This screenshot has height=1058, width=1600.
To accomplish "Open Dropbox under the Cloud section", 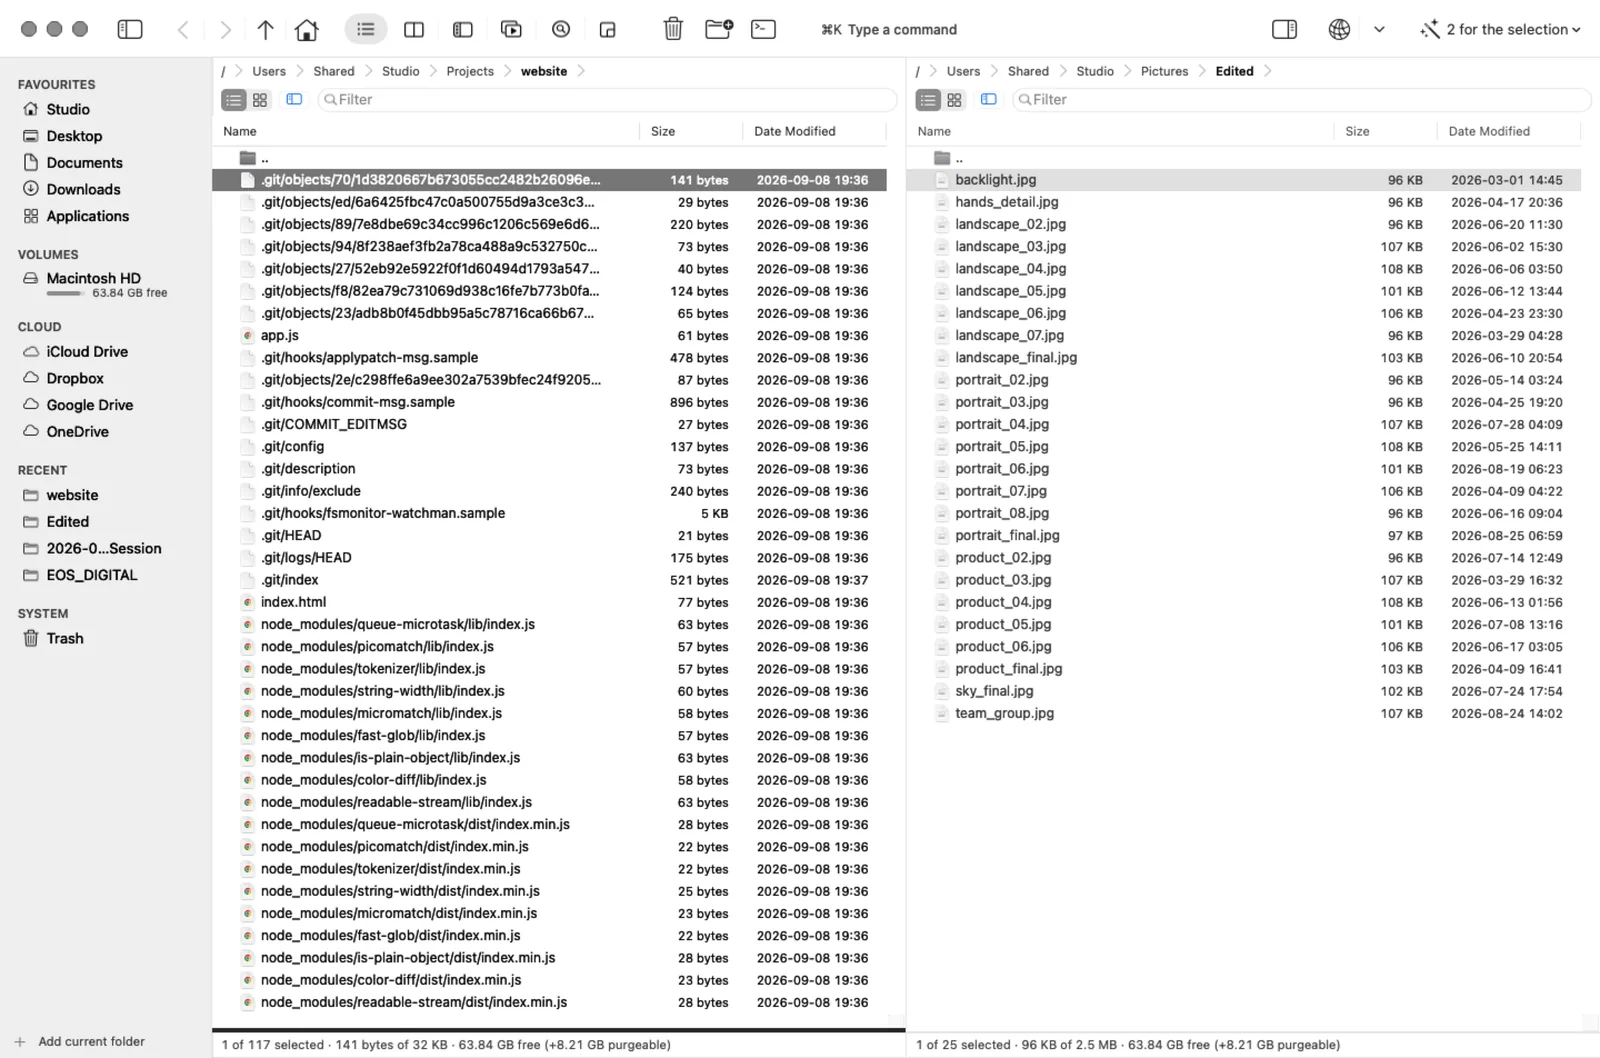I will pos(75,378).
